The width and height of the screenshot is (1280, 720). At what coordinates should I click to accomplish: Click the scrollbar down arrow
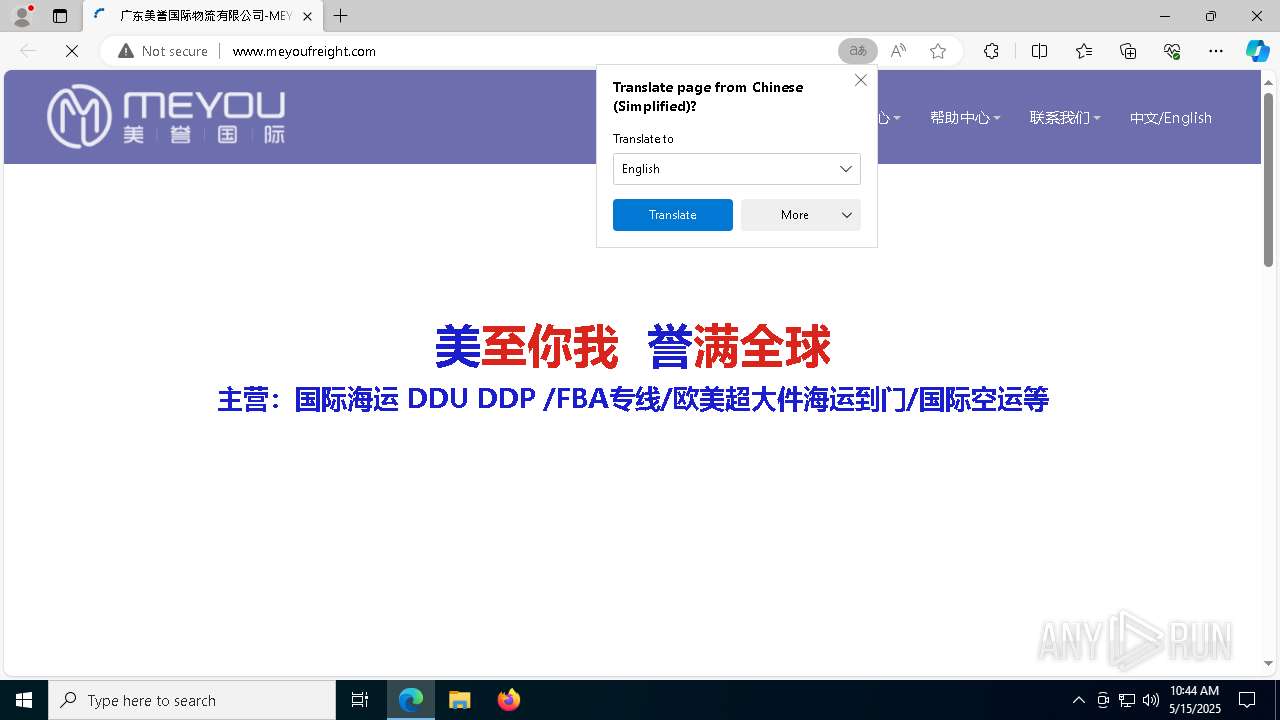pos(1268,663)
